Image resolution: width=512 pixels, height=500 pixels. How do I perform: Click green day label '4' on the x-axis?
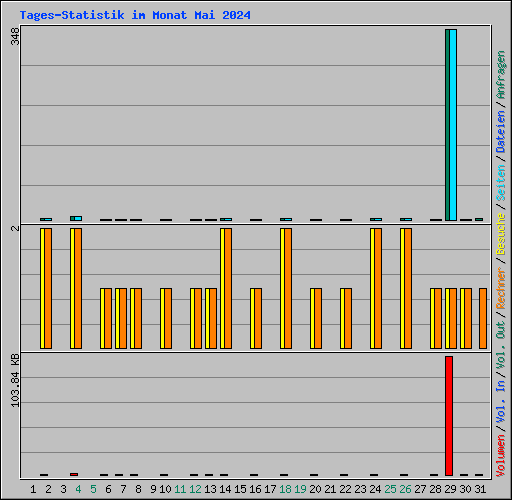click(78, 489)
